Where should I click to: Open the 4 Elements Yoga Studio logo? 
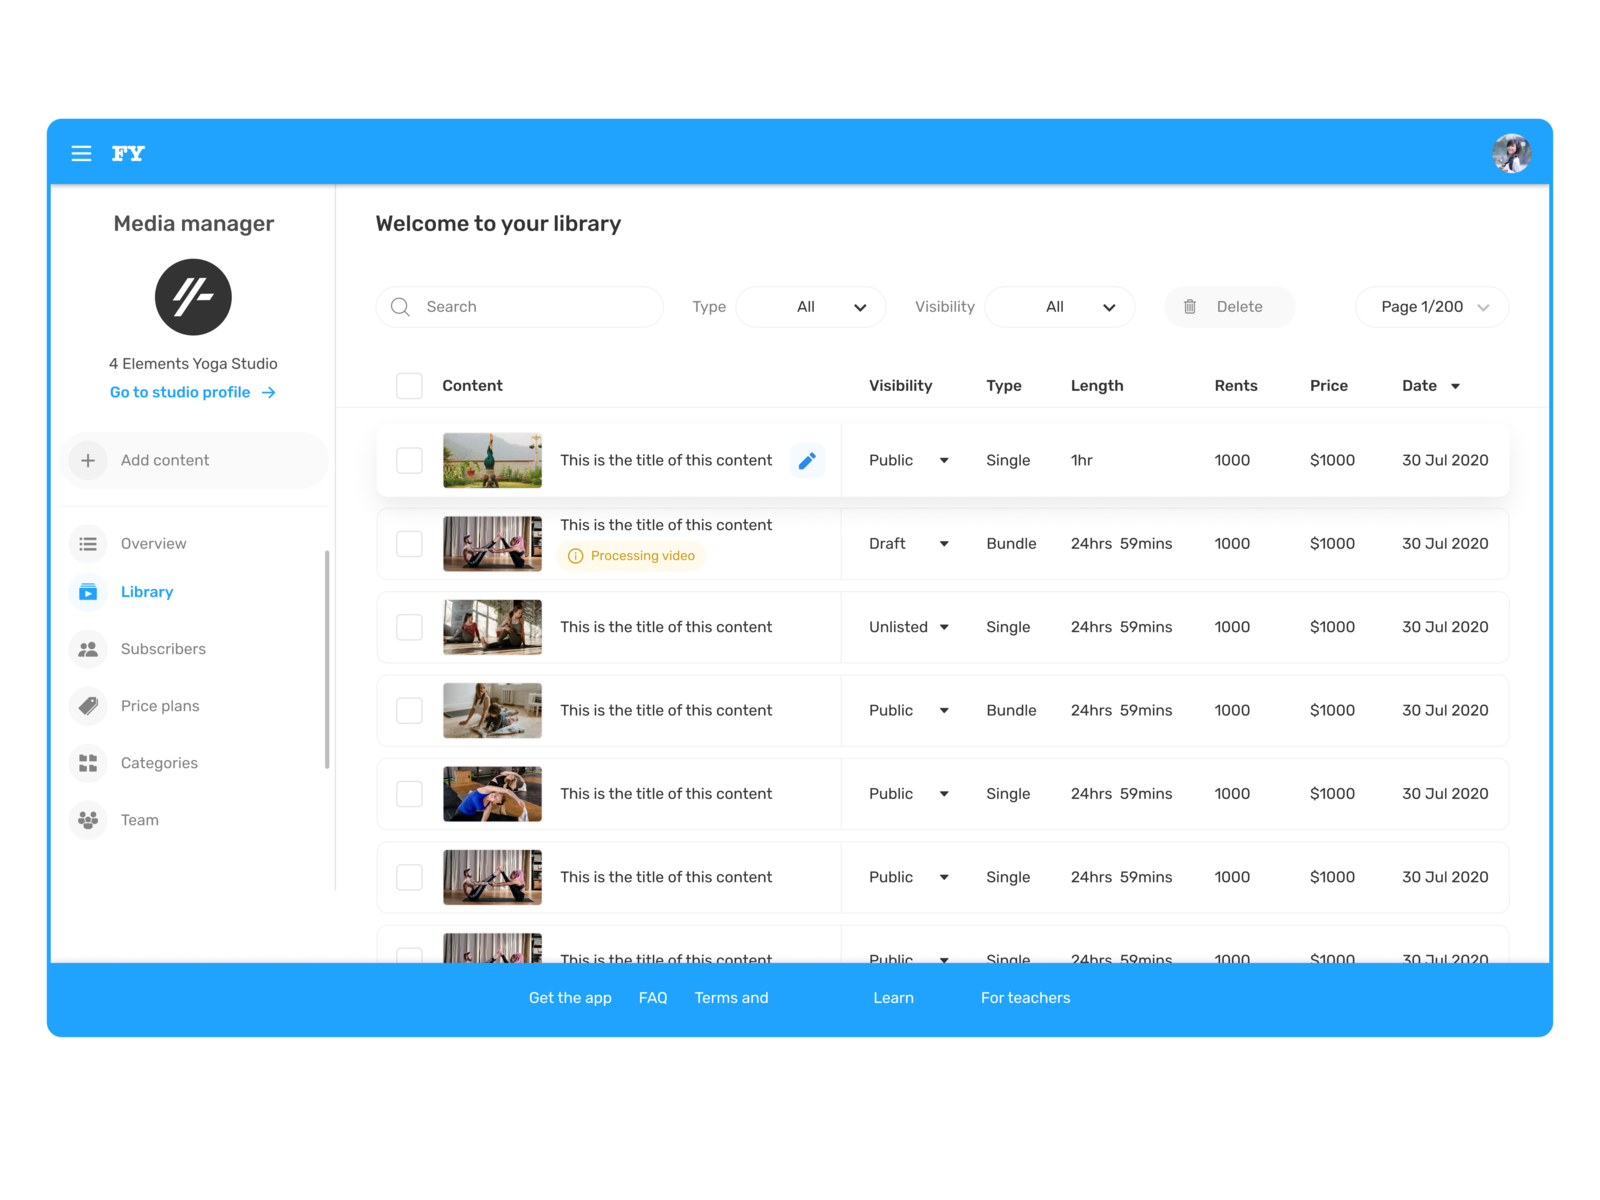[193, 297]
